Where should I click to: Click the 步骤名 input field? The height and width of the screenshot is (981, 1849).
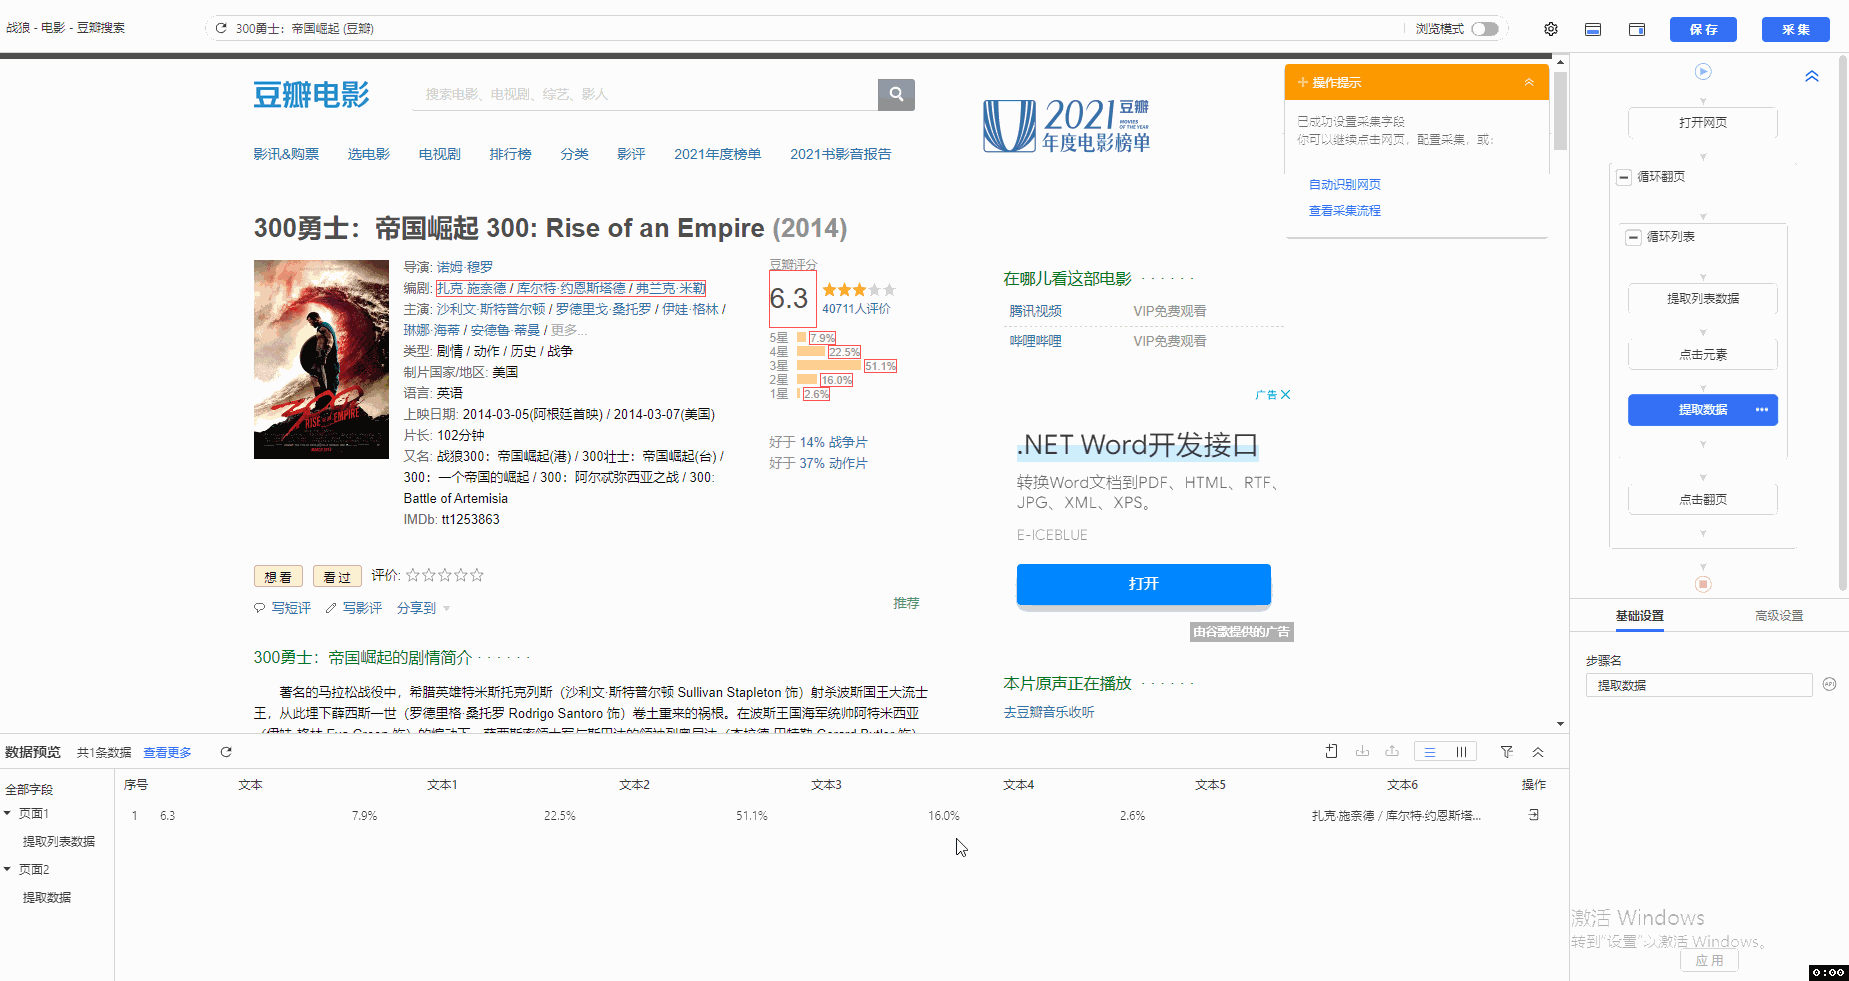pyautogui.click(x=1698, y=685)
